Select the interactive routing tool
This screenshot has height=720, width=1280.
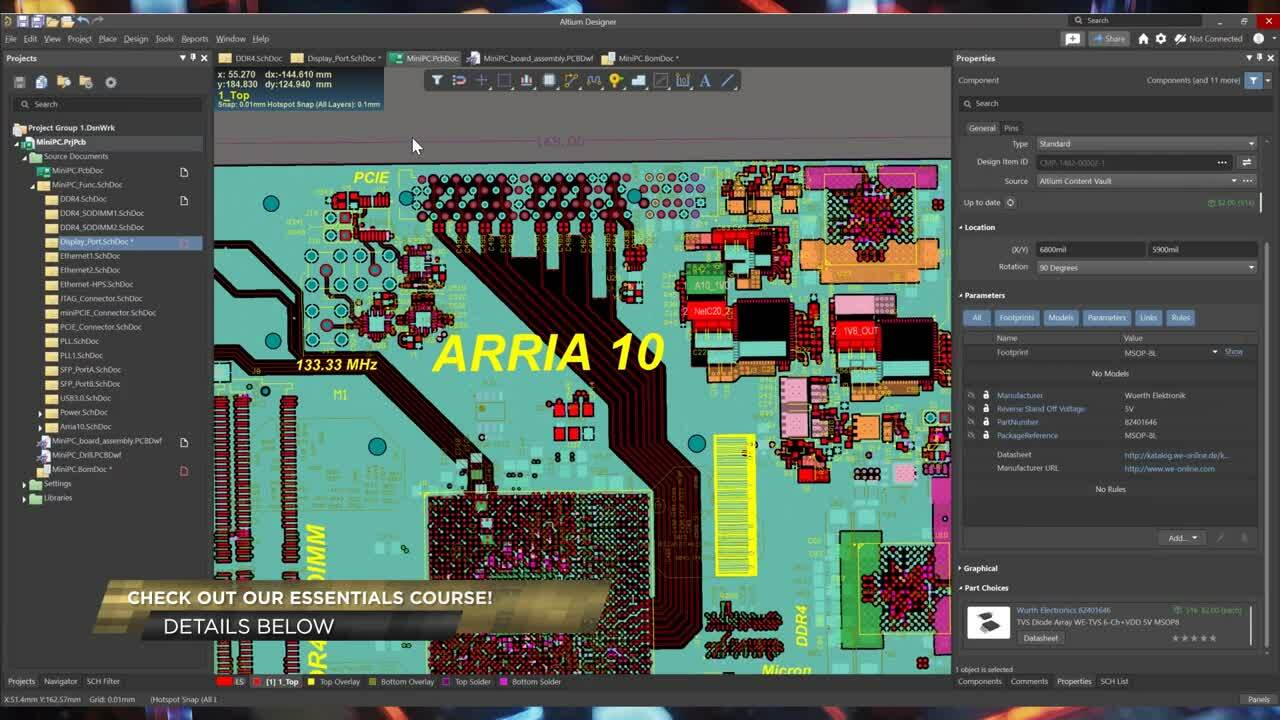click(571, 80)
